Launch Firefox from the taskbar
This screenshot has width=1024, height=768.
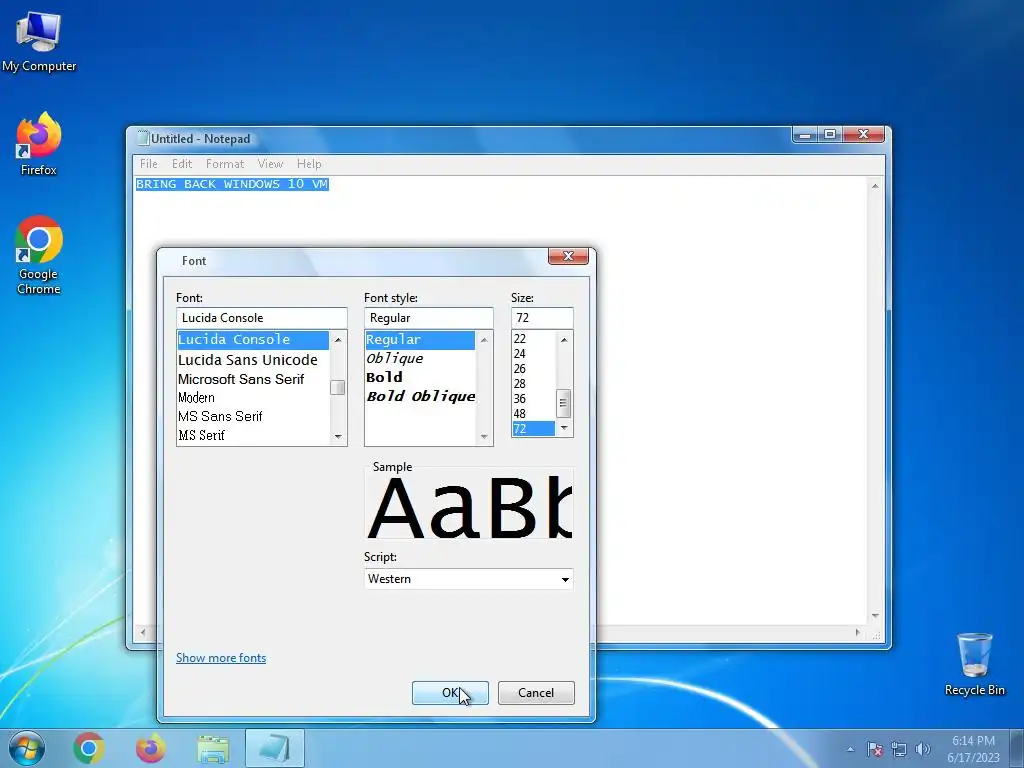[x=150, y=748]
